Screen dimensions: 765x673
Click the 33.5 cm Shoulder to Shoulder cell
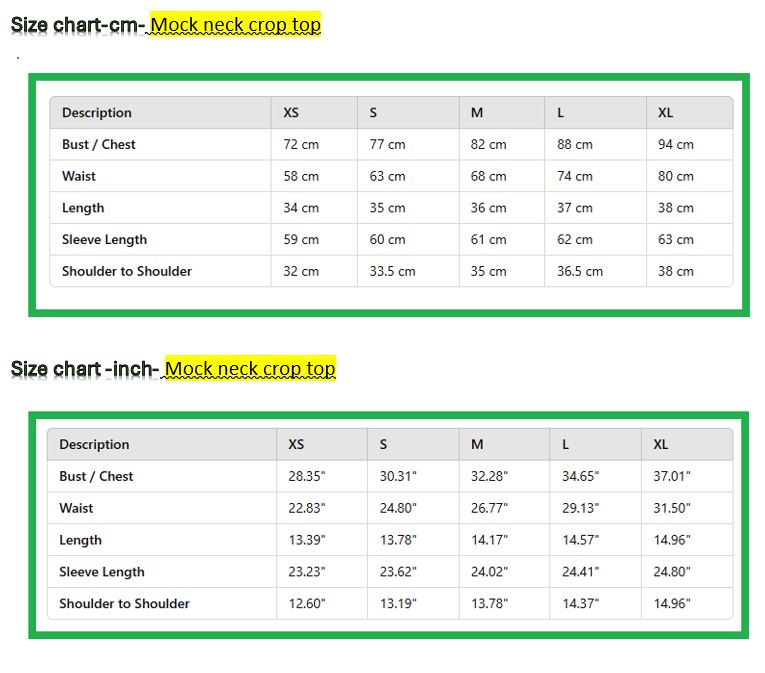pyautogui.click(x=392, y=271)
